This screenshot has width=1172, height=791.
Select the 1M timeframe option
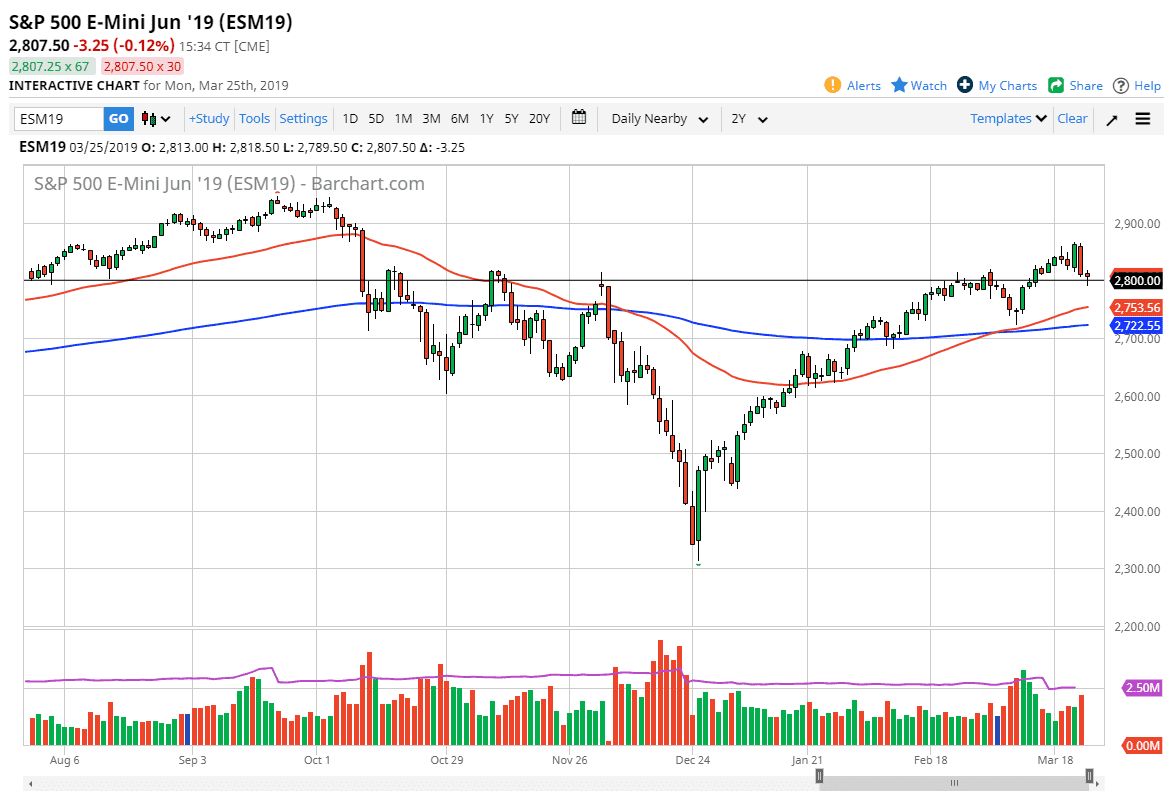[403, 118]
